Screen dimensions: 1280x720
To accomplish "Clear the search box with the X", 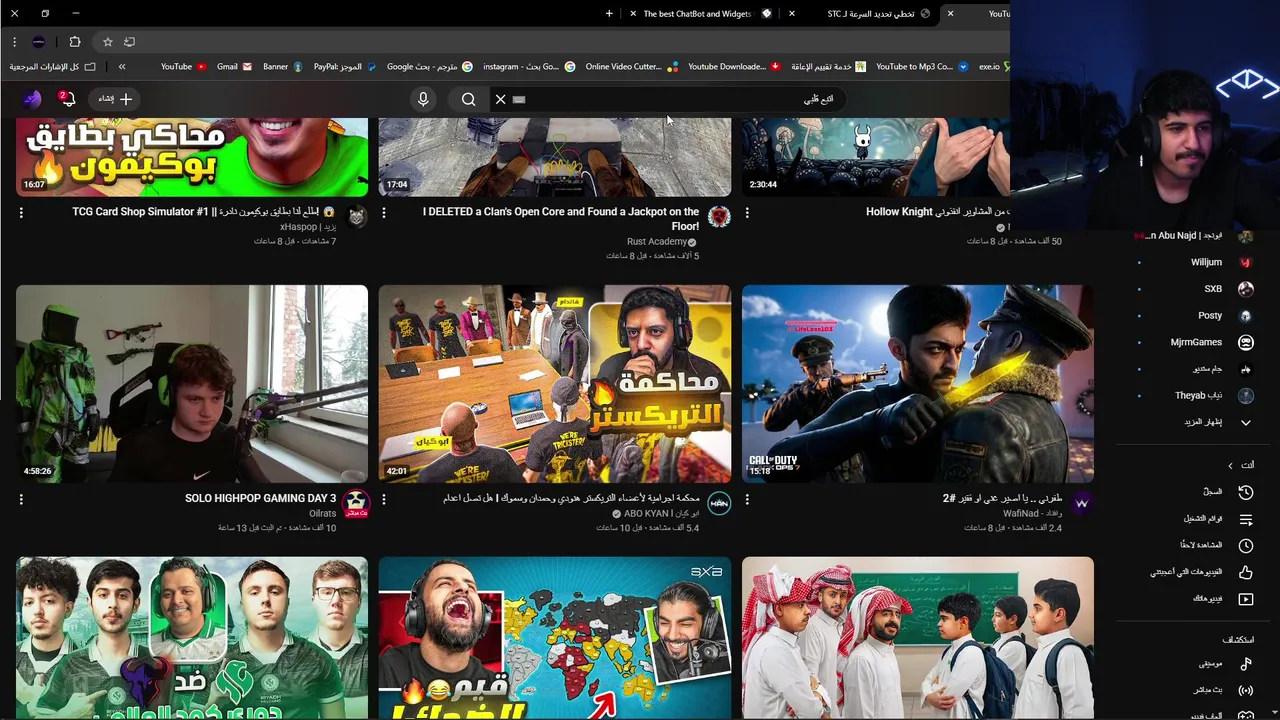I will click(500, 99).
